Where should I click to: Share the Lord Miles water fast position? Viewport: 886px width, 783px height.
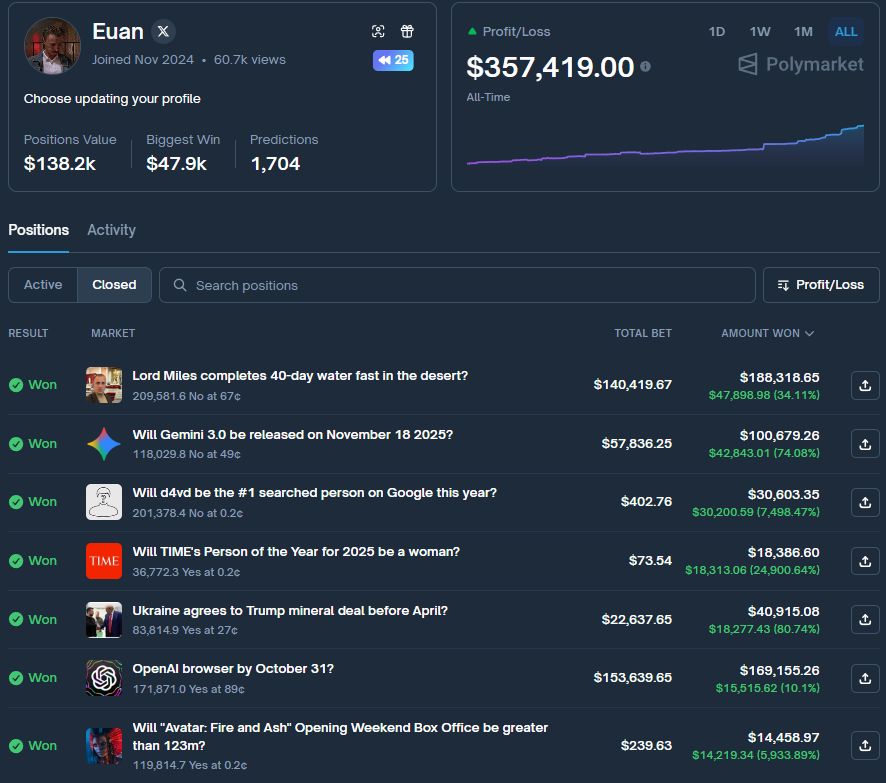(x=865, y=385)
